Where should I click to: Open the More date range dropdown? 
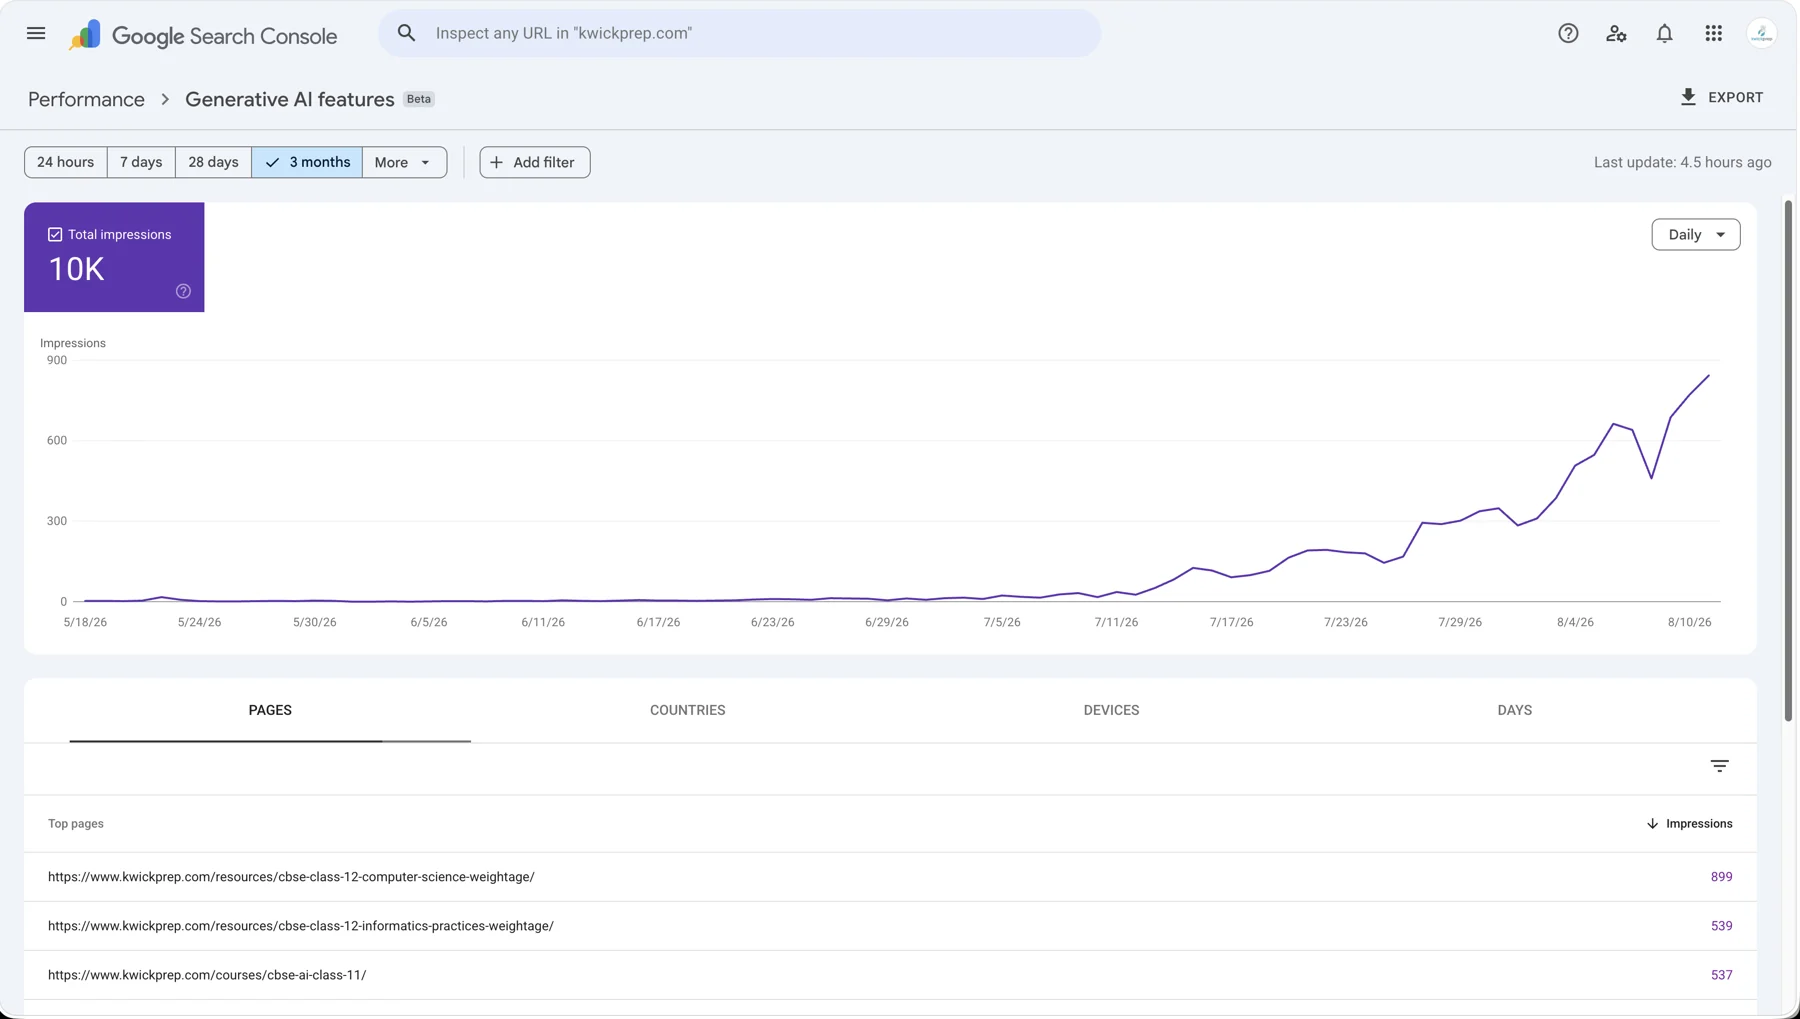click(x=403, y=162)
